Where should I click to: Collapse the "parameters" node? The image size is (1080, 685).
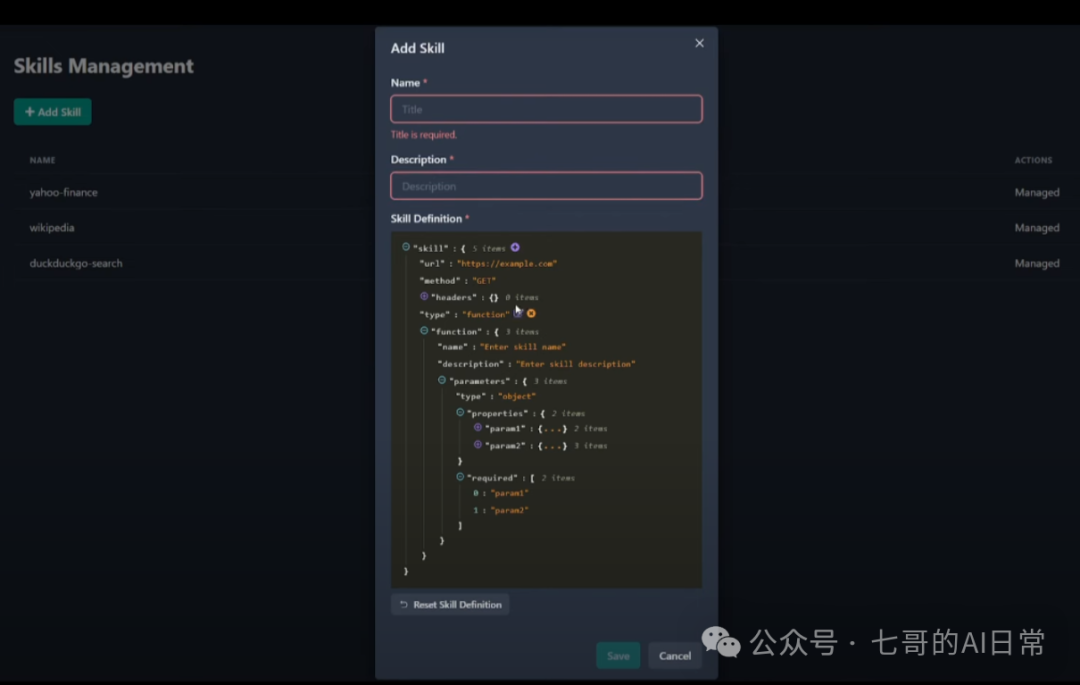point(442,380)
